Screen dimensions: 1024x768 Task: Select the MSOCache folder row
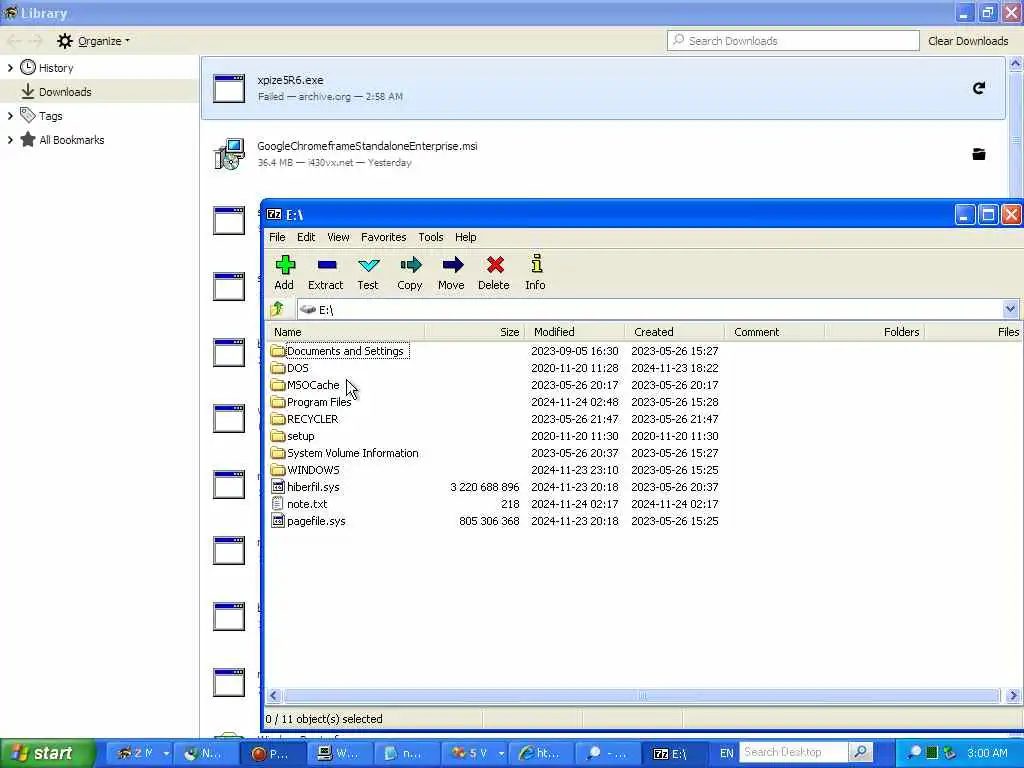click(313, 385)
